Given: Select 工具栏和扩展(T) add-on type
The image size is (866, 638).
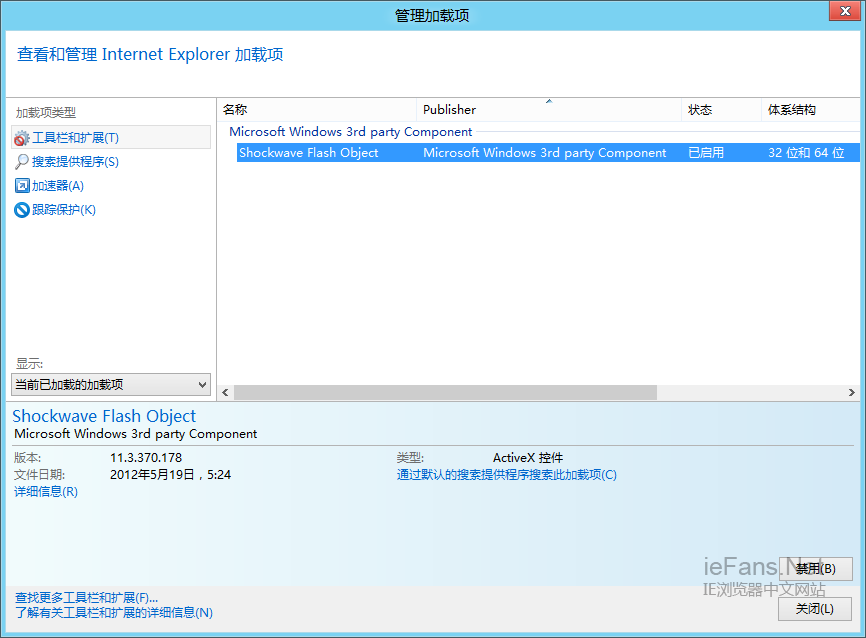Looking at the screenshot, I should coord(76,138).
